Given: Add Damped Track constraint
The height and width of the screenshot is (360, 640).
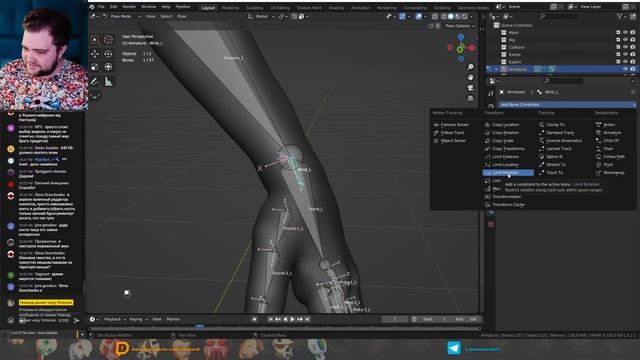Looking at the screenshot, I should (560, 133).
